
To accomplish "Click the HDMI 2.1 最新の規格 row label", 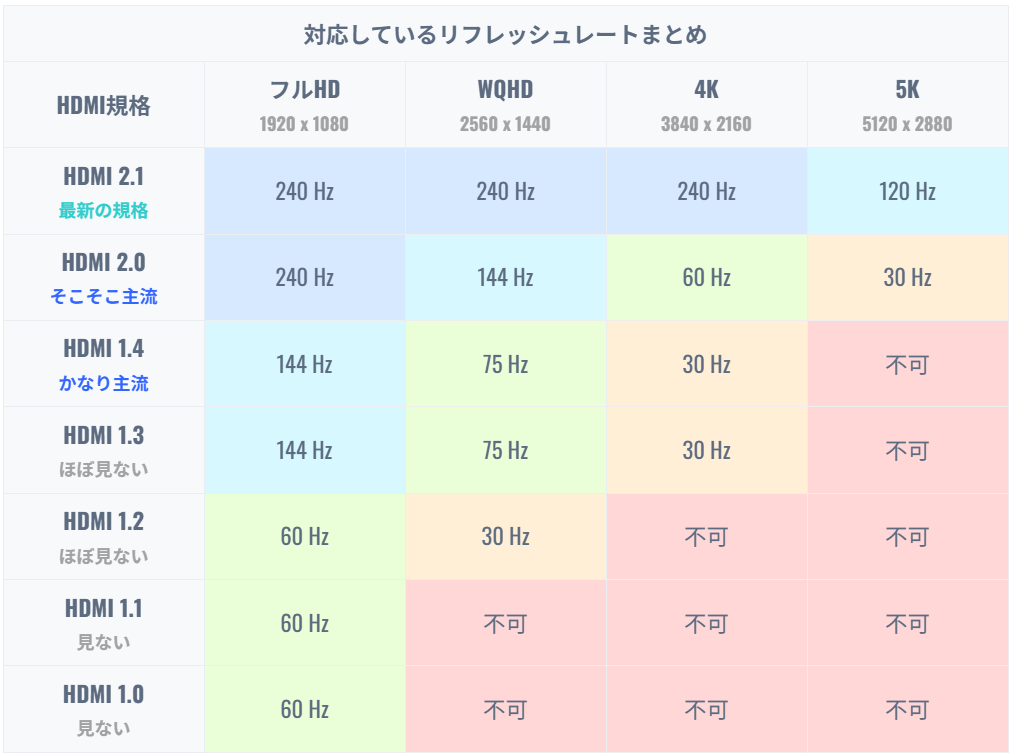I will [104, 191].
